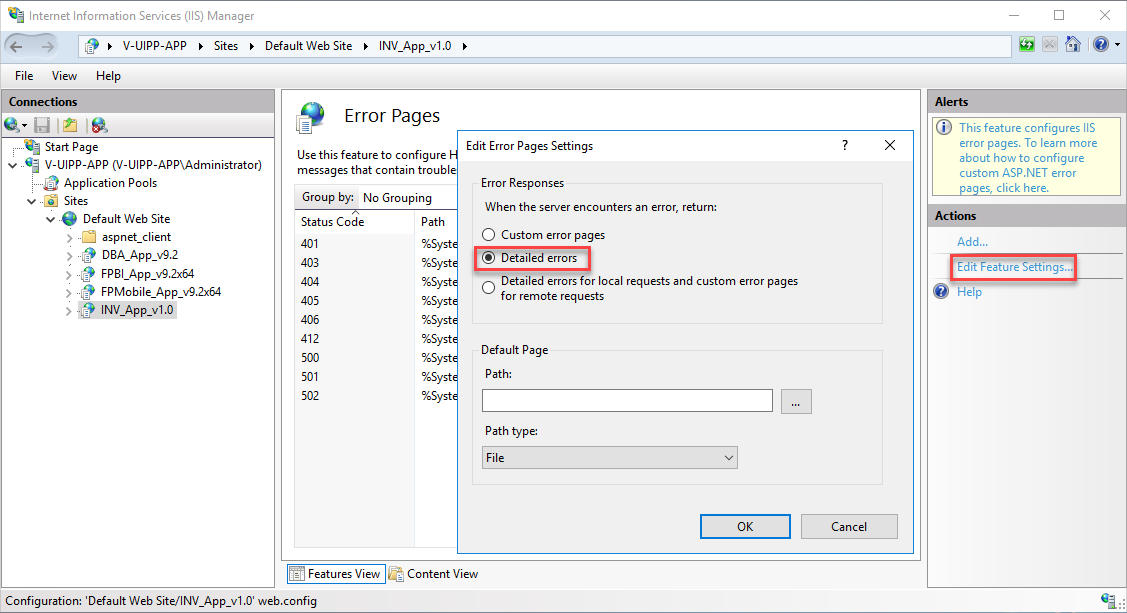1127x613 pixels.
Task: Open the Path type dropdown showing File
Action: pyautogui.click(x=610, y=458)
